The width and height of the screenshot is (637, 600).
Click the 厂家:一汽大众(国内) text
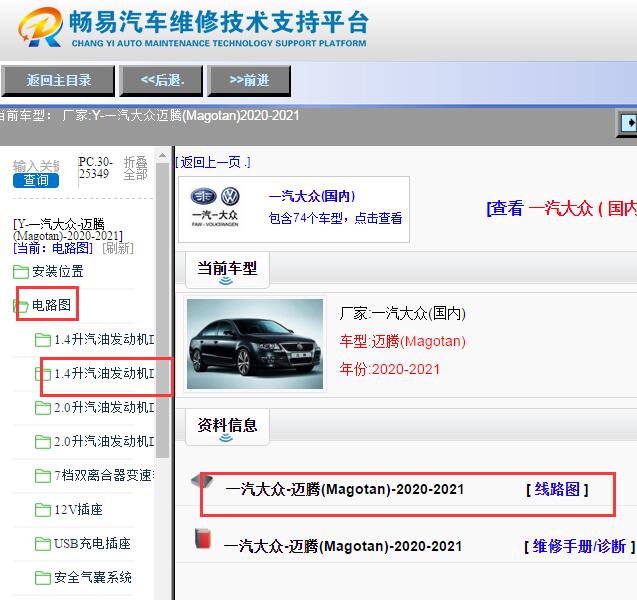402,313
